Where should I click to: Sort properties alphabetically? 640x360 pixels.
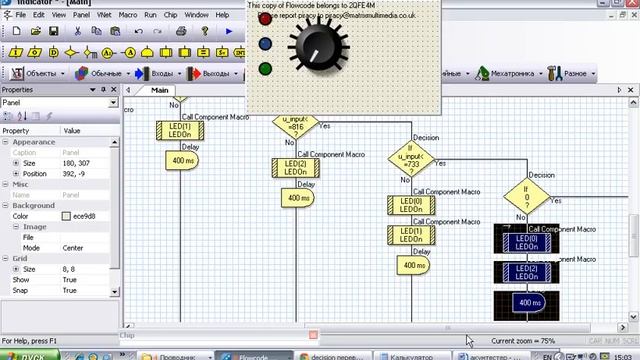[x=22, y=116]
